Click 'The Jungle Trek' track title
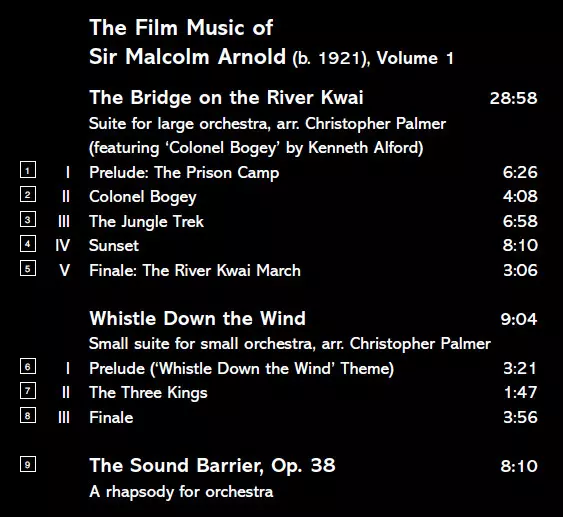Image resolution: width=563 pixels, height=517 pixels. 146,222
